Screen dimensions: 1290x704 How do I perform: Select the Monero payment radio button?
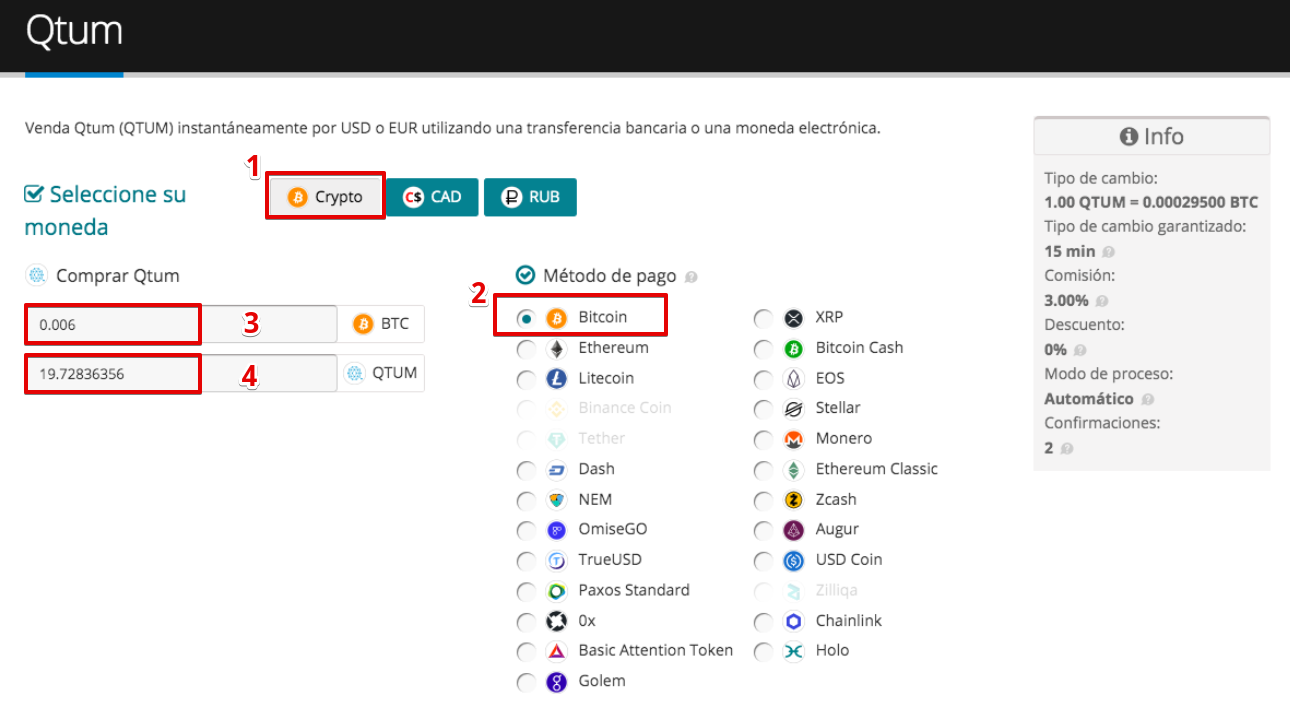pyautogui.click(x=763, y=440)
